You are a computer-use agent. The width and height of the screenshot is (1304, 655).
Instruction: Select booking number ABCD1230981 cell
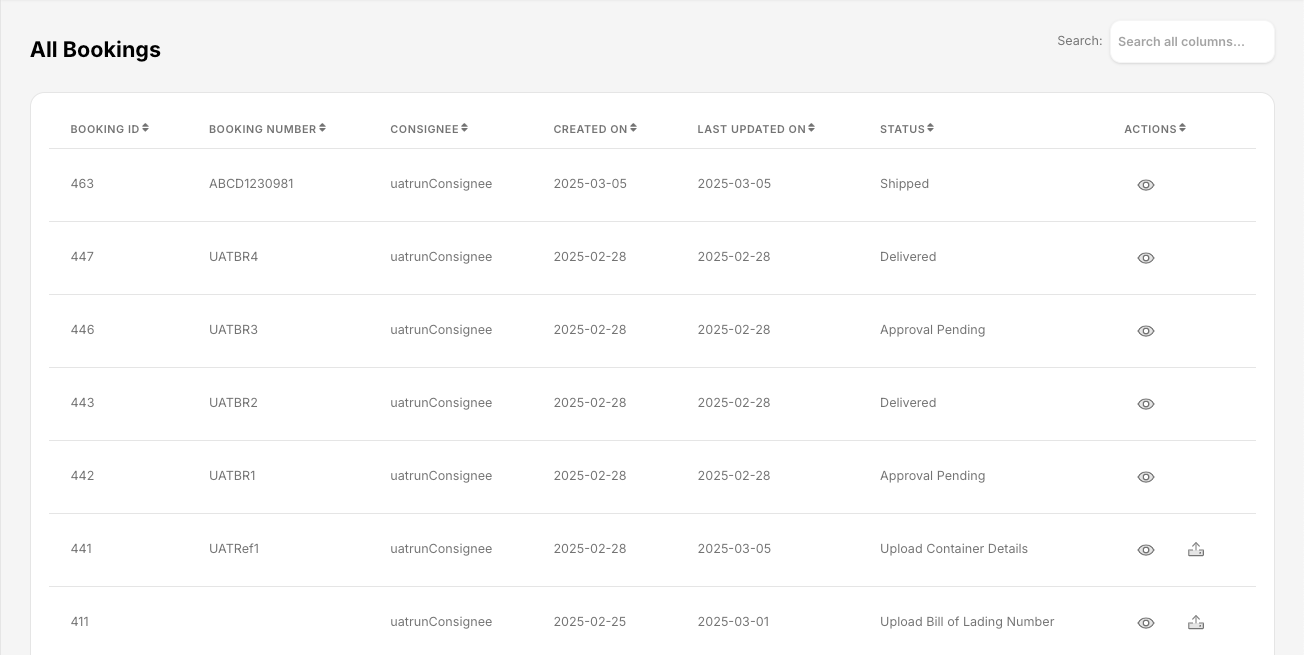[x=251, y=184]
